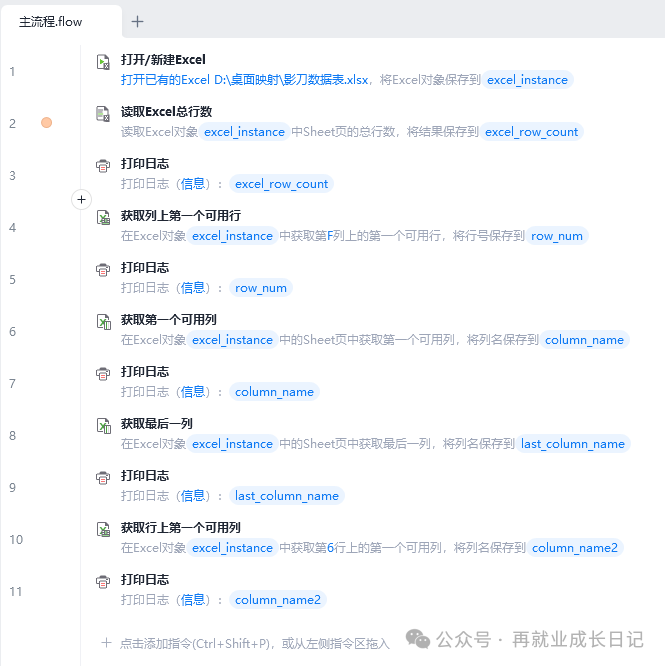Select the 读取Excel总行数 step title
Image resolution: width=665 pixels, height=666 pixels.
166,112
